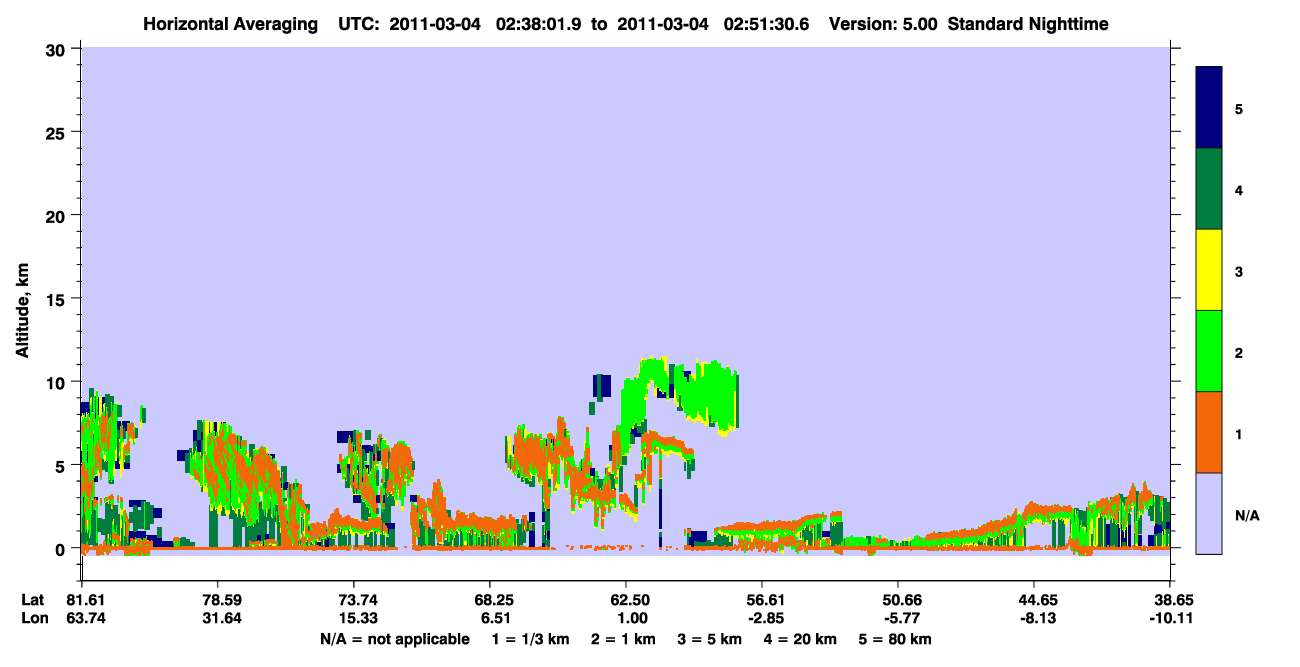Click the dark blue level 5 color swatch
Screen dimensions: 1300x667
(x=1209, y=108)
